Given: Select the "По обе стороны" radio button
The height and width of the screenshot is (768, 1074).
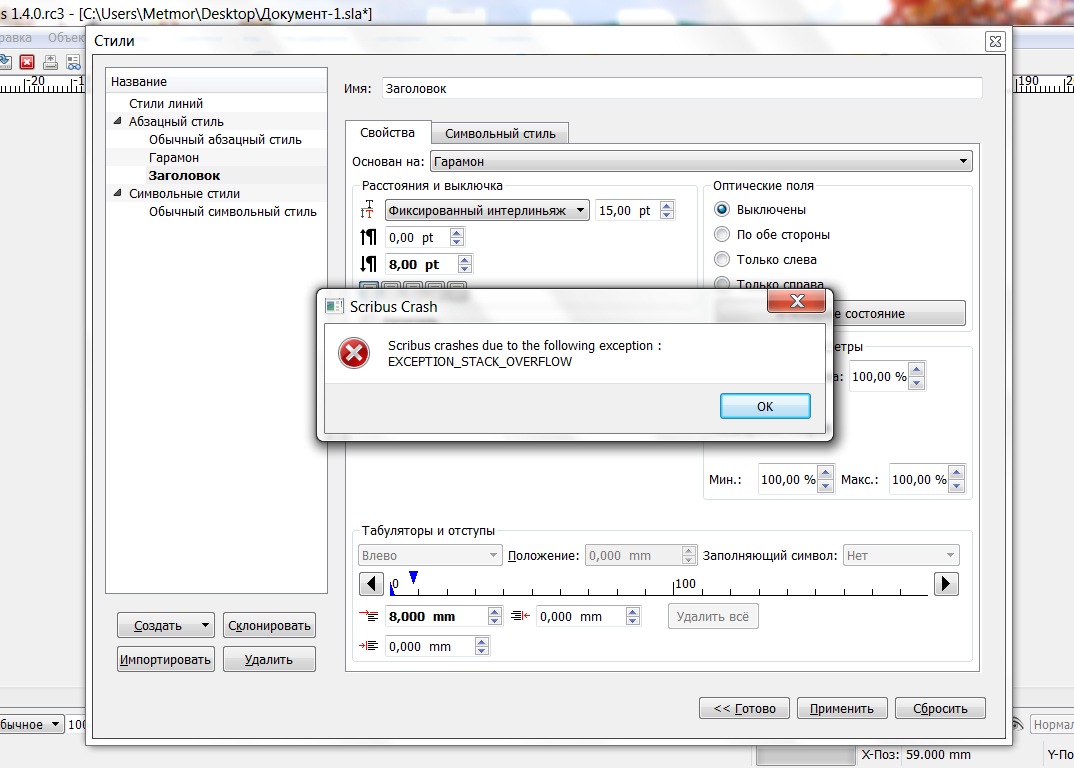Looking at the screenshot, I should tap(722, 235).
